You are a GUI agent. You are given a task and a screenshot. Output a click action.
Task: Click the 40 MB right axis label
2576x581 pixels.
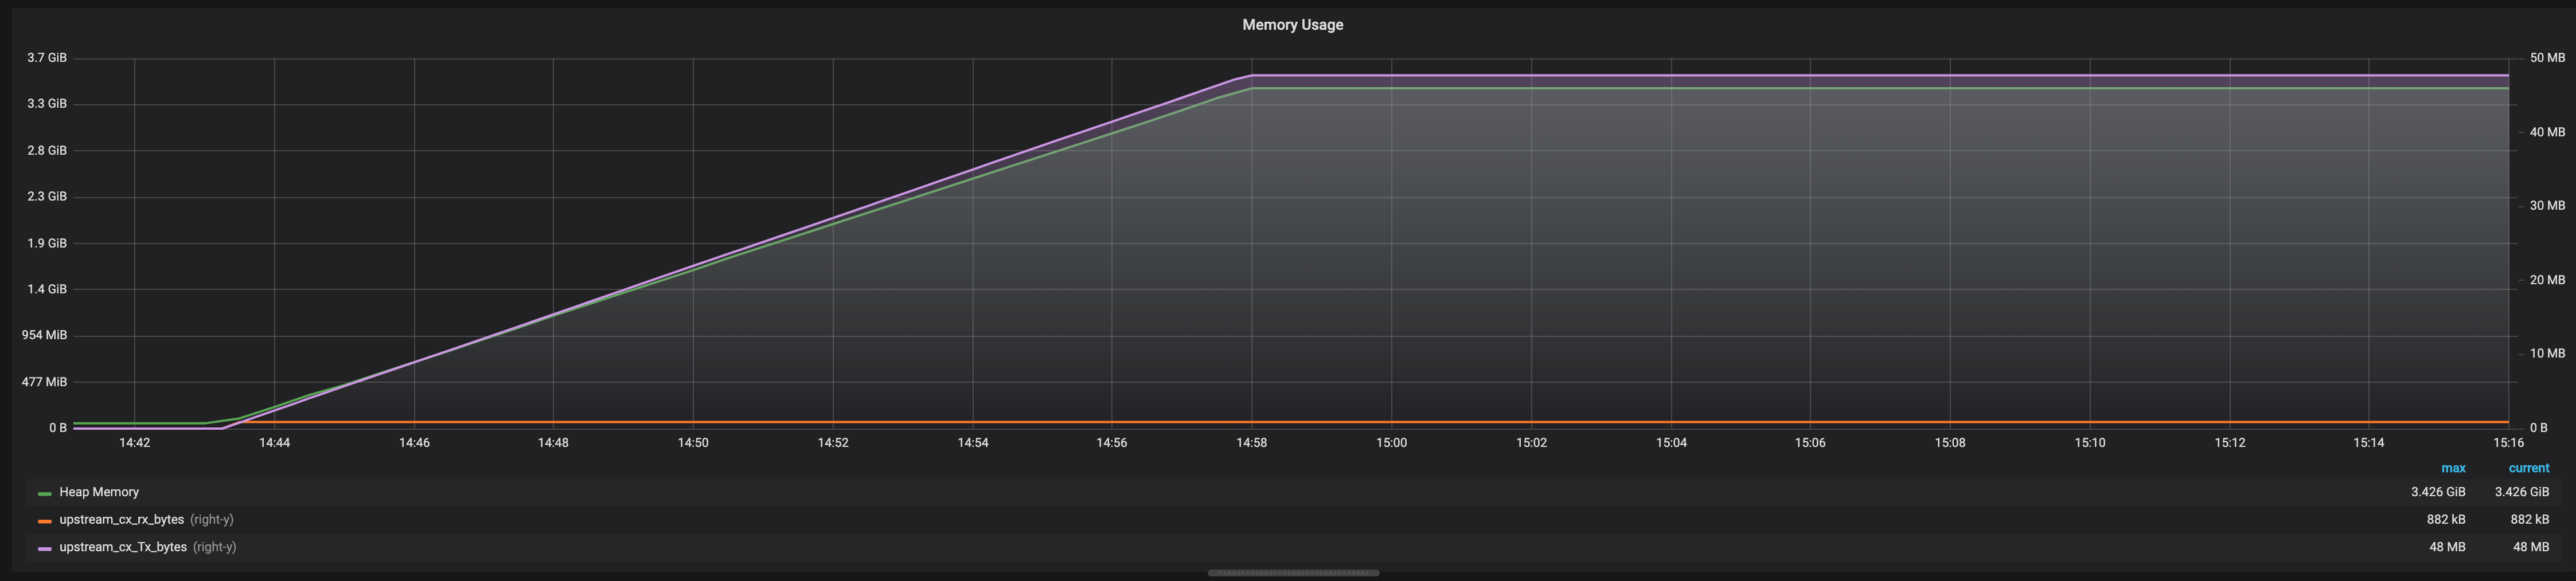[2548, 132]
